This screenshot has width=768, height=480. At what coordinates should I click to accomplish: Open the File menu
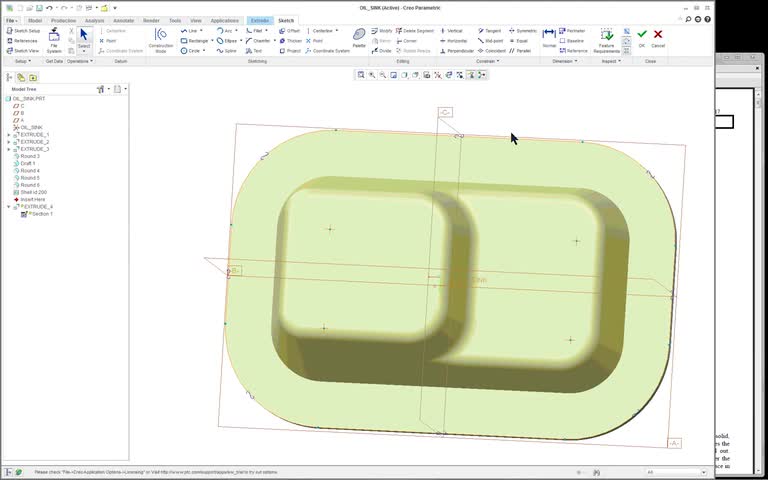(x=11, y=21)
